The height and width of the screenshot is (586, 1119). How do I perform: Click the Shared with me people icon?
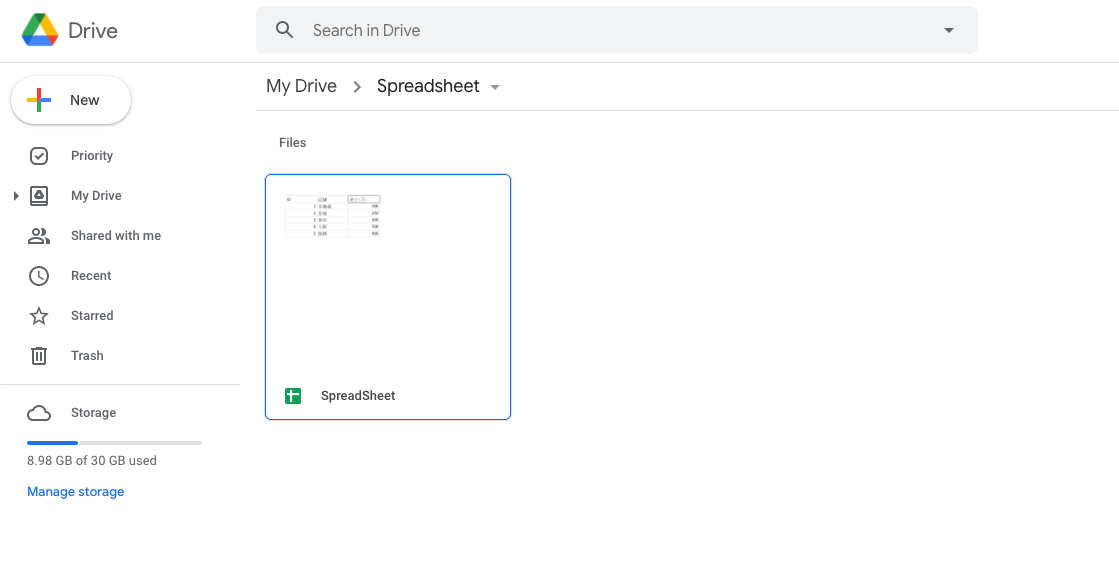click(39, 236)
